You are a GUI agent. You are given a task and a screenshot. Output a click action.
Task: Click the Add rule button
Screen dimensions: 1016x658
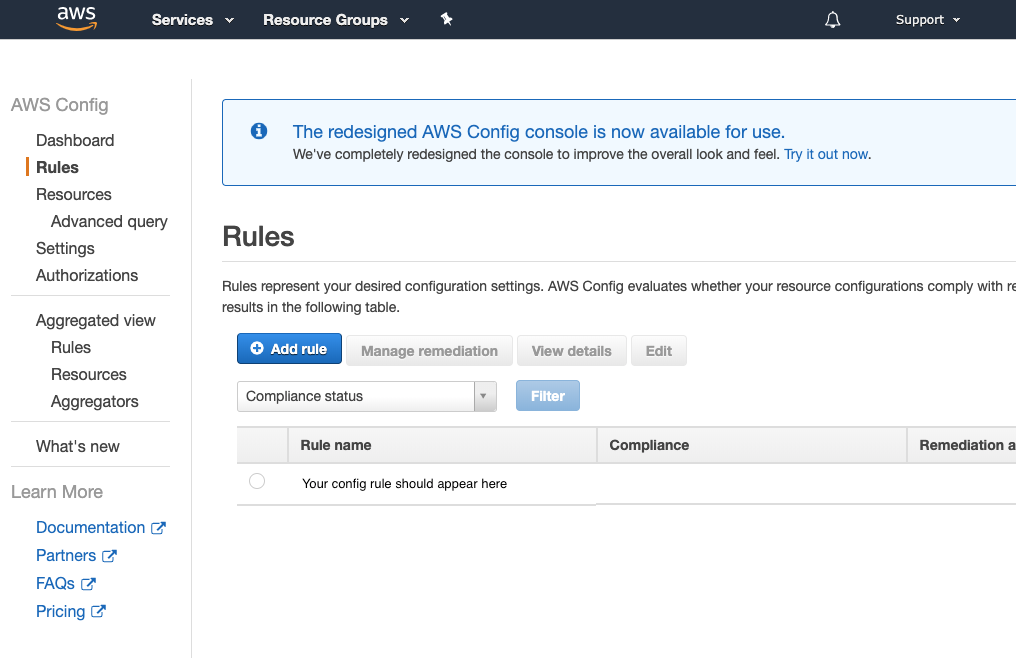pos(289,349)
